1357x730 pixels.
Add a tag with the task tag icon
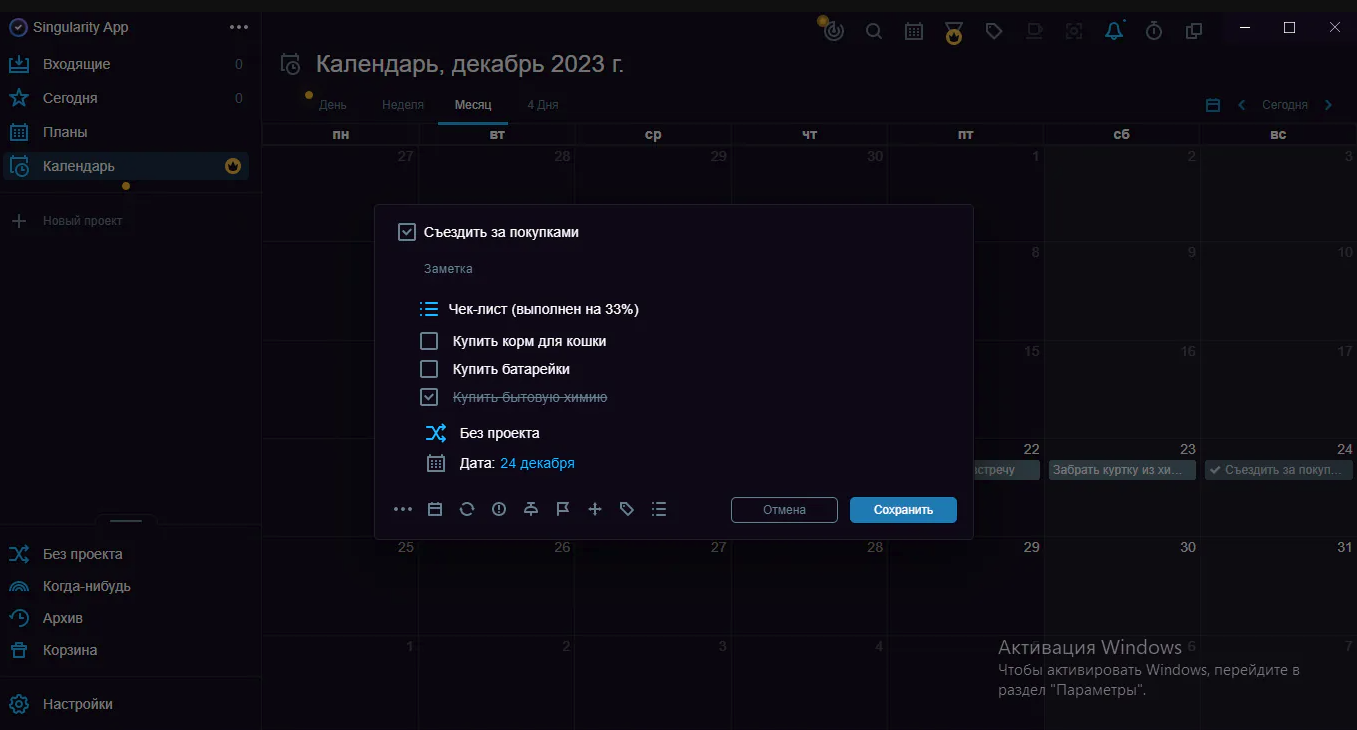tap(627, 509)
